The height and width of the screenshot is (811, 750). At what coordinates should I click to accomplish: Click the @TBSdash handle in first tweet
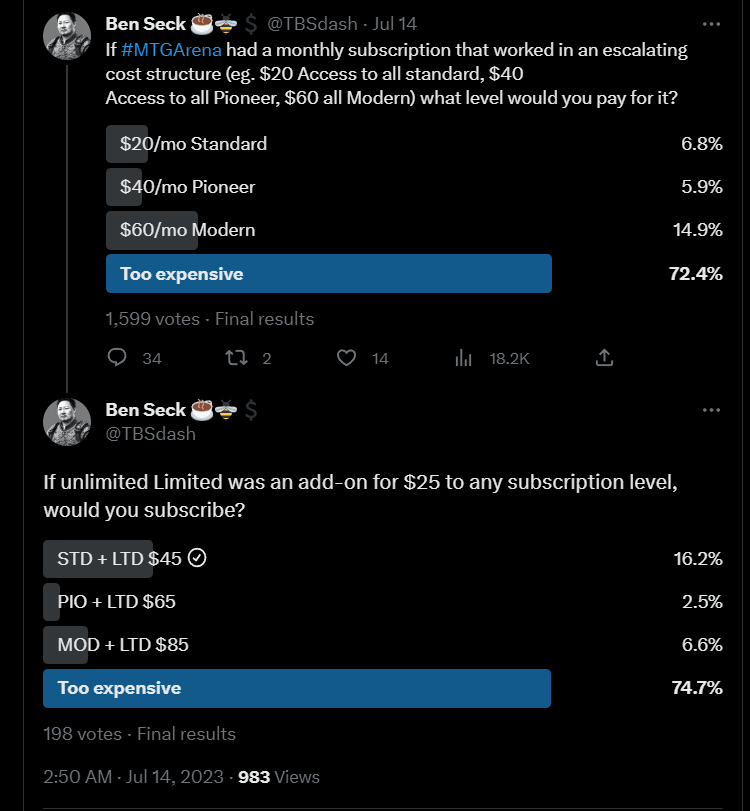312,24
